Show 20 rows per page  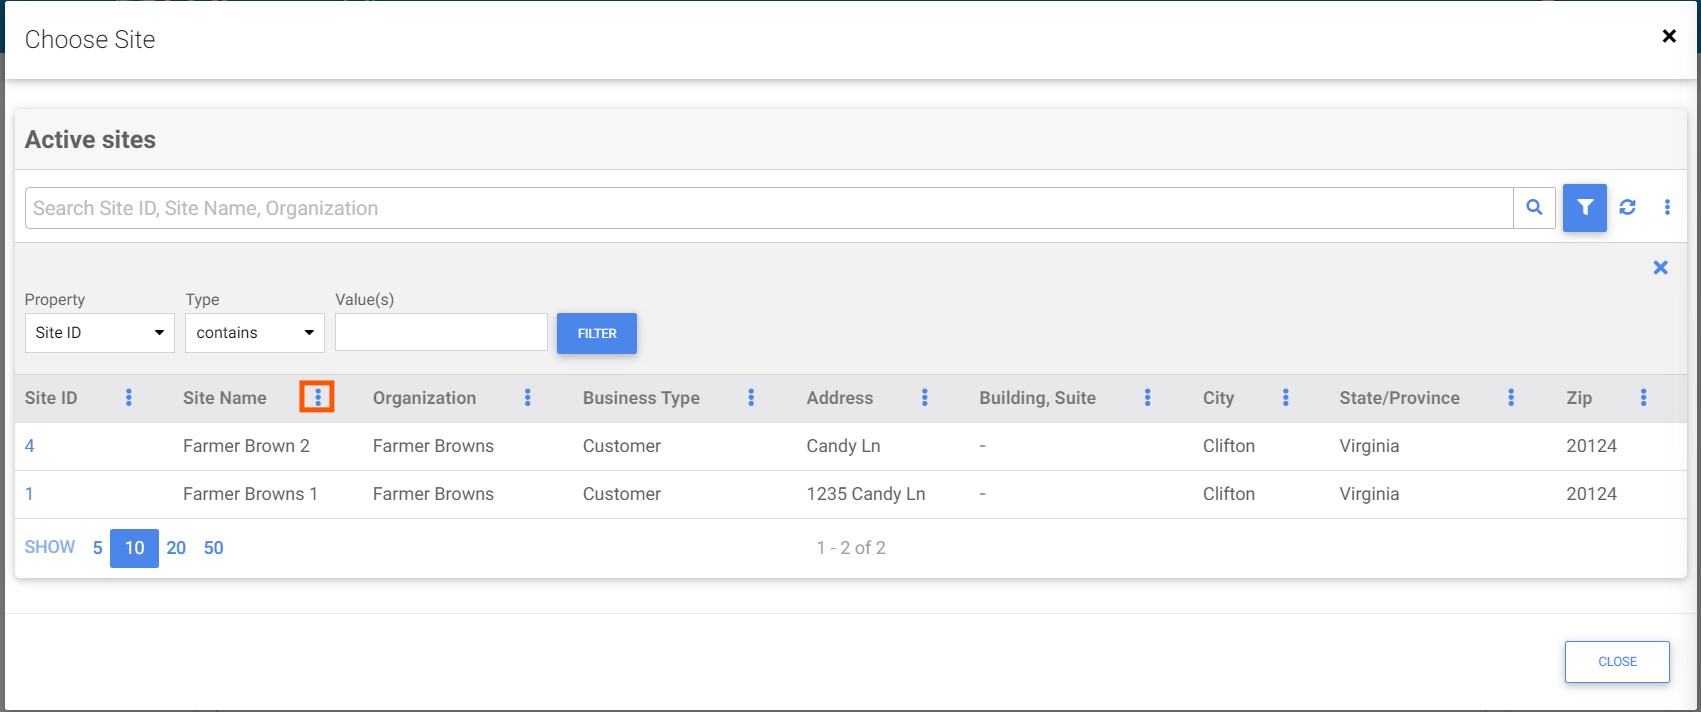176,548
